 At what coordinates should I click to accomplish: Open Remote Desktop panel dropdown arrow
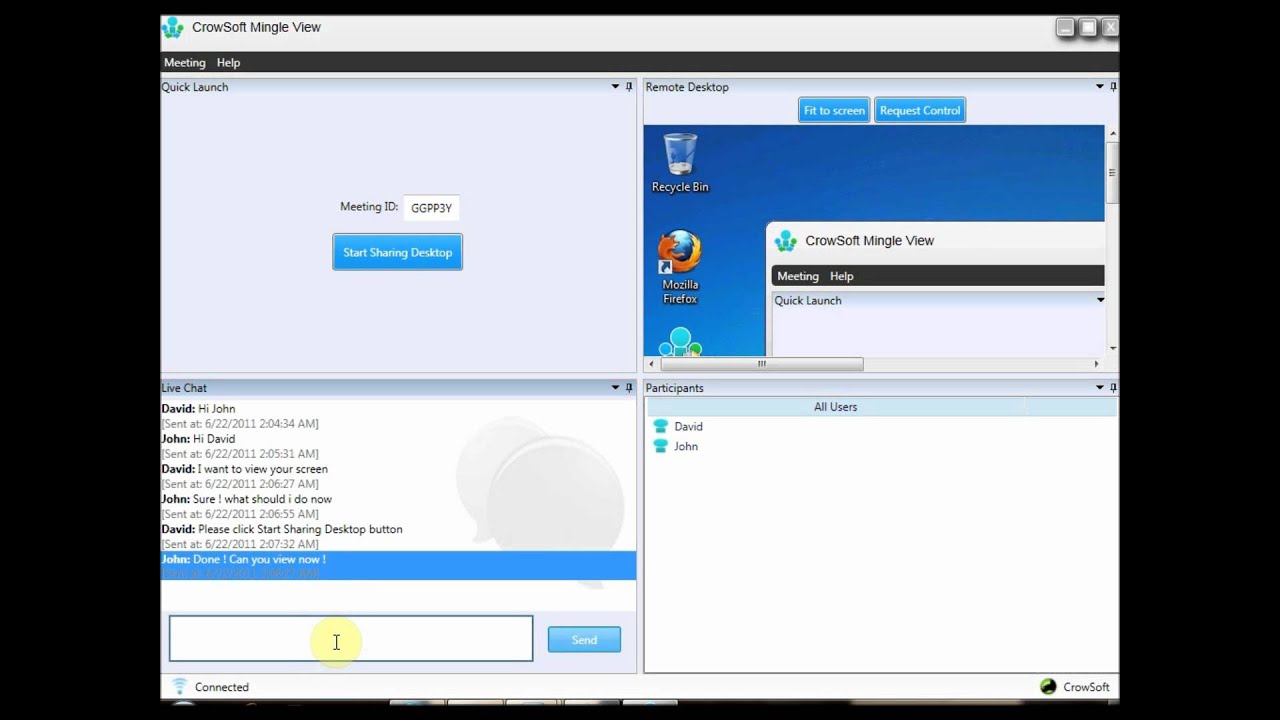(1100, 87)
